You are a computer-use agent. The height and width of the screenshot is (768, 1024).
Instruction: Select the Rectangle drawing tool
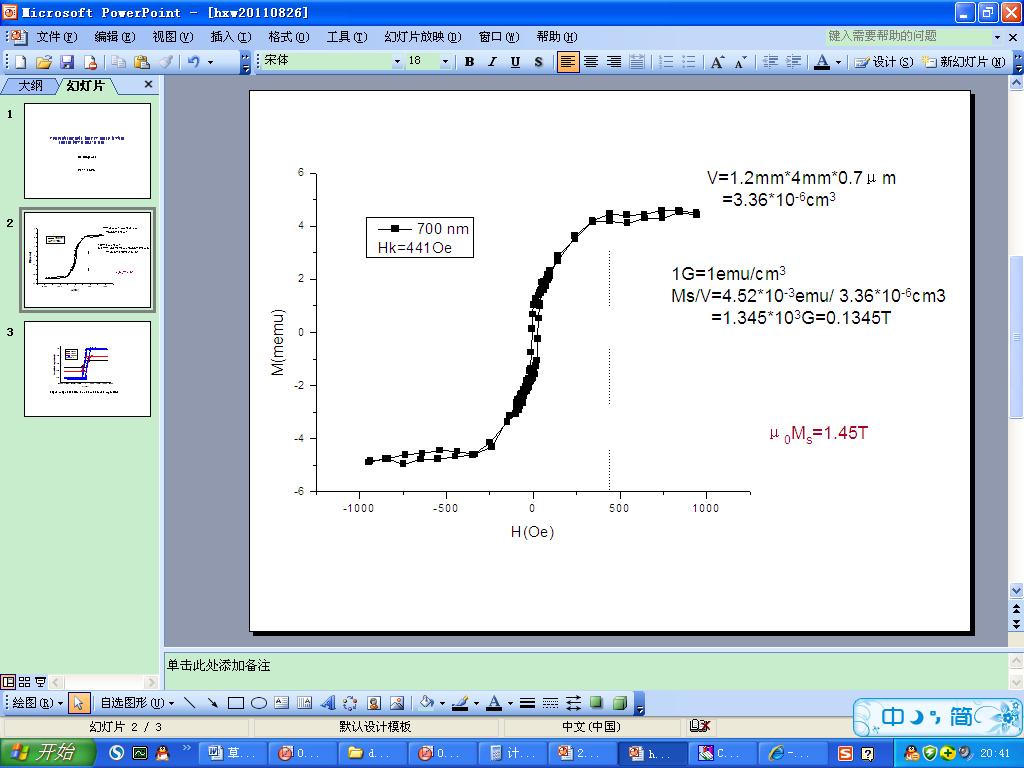236,703
